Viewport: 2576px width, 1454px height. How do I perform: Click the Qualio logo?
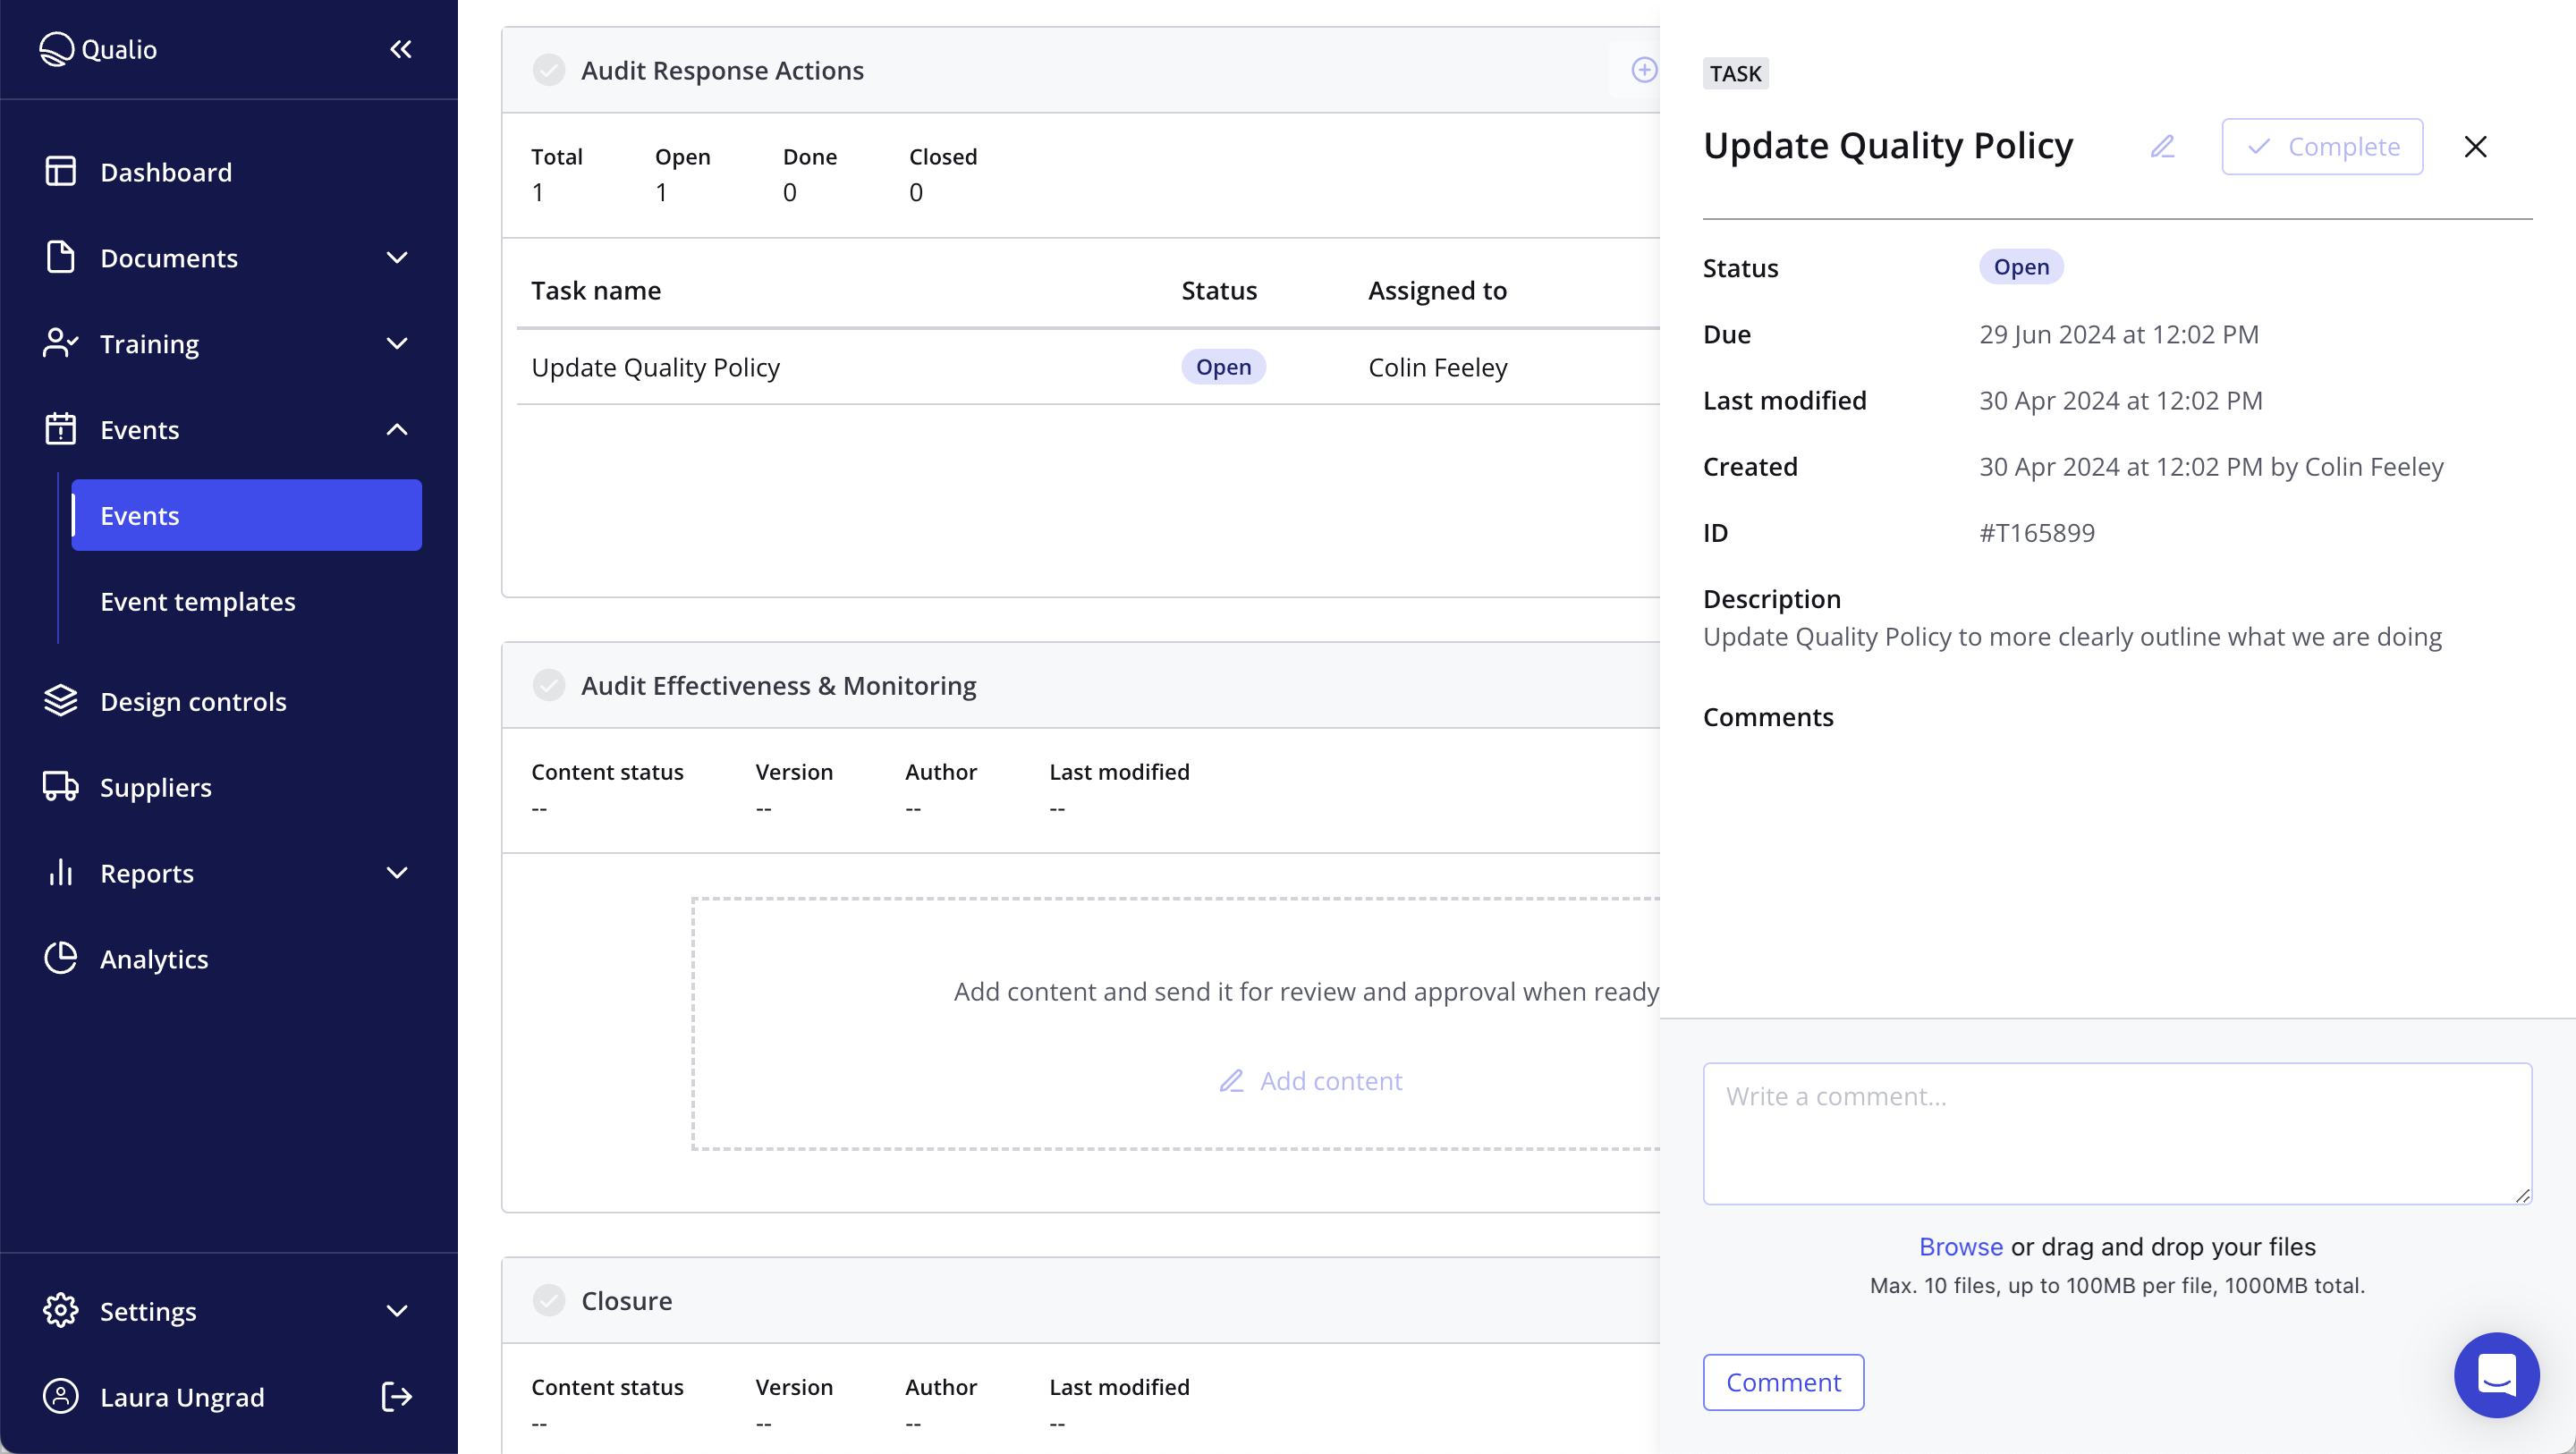(x=98, y=49)
